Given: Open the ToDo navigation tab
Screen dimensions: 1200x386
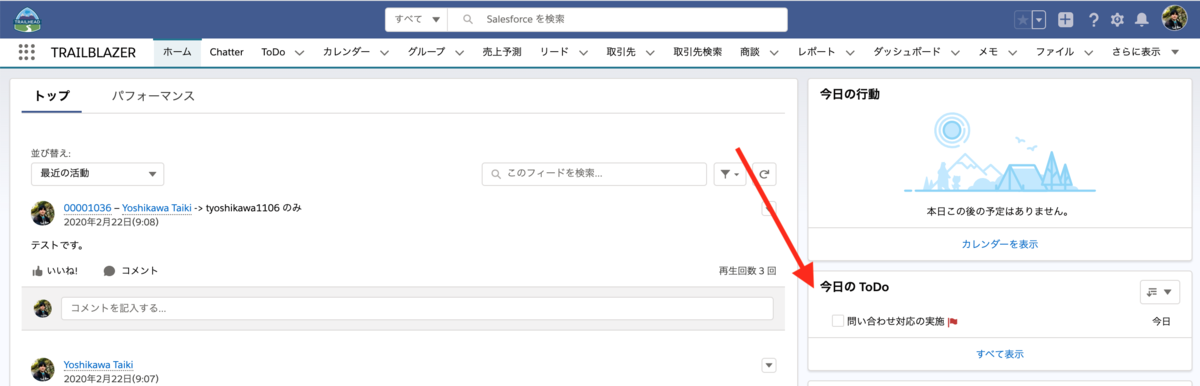Looking at the screenshot, I should point(273,52).
